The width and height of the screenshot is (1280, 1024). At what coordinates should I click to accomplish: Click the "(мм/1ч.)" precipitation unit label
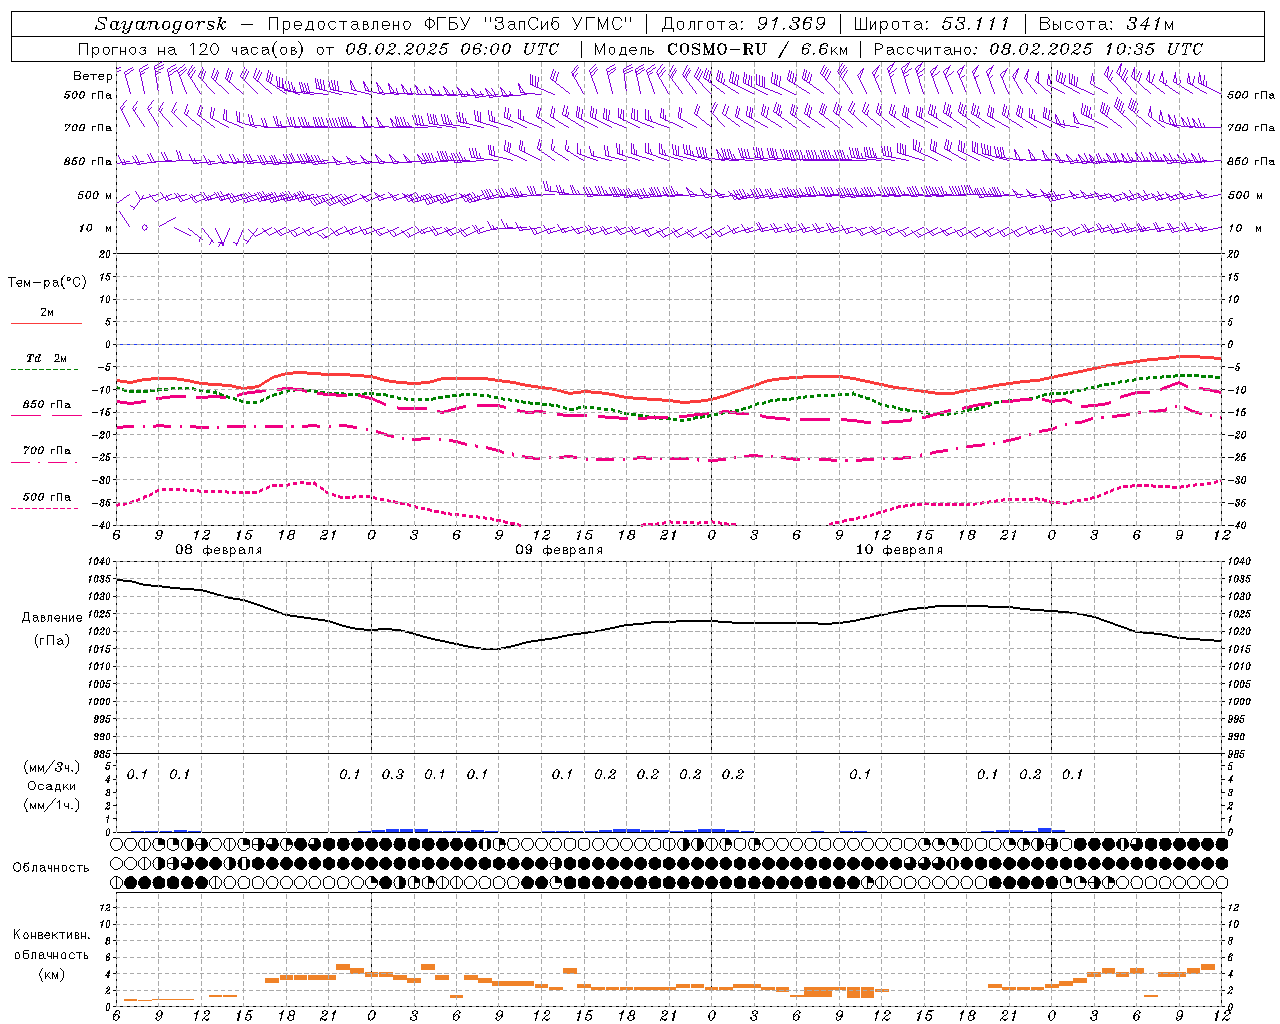[52, 805]
